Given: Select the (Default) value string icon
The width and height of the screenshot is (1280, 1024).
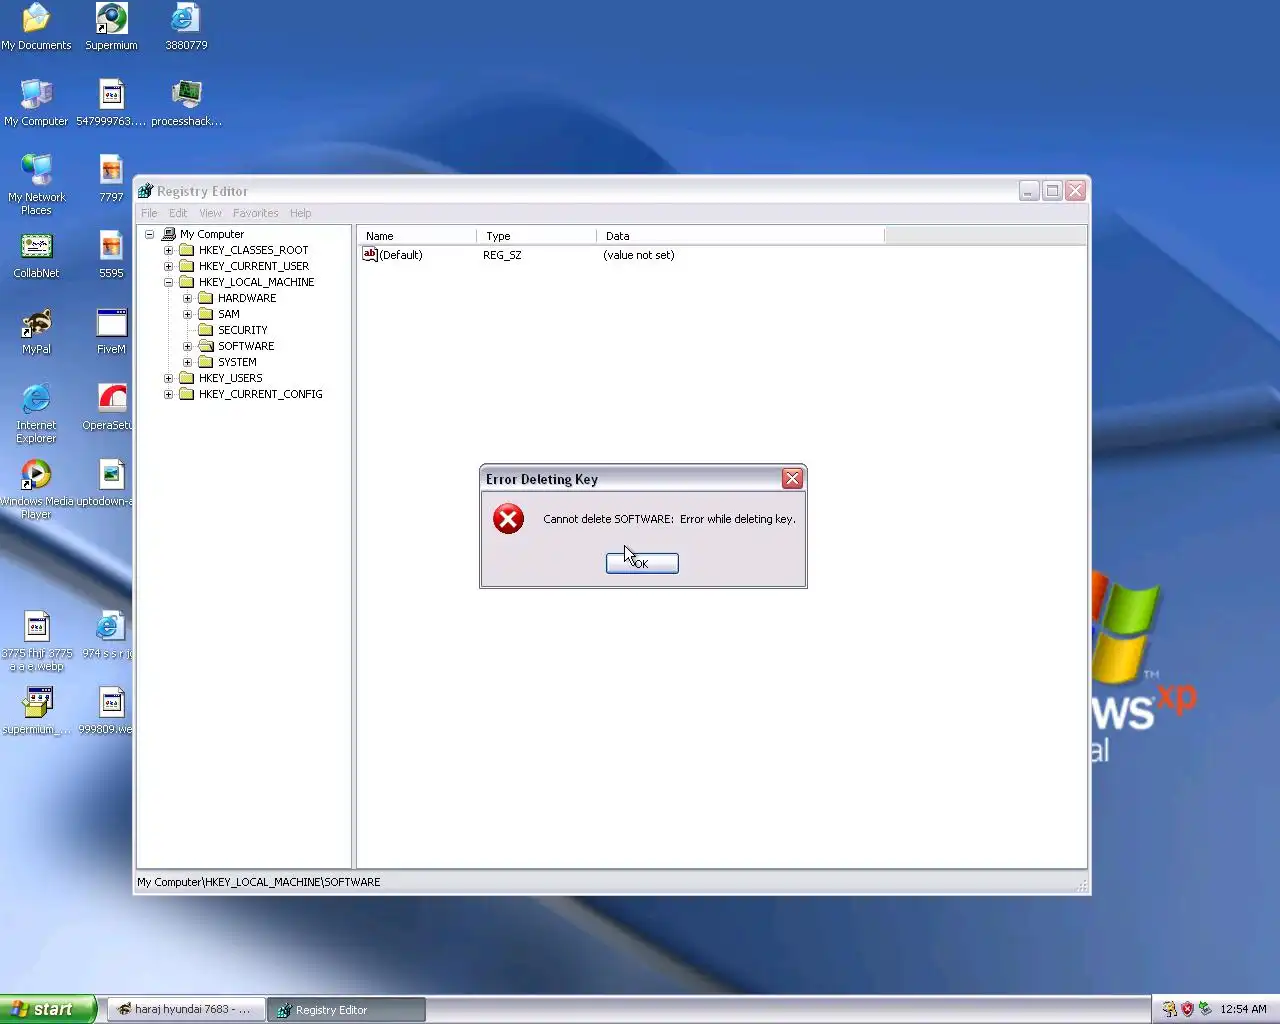Looking at the screenshot, I should (x=370, y=254).
